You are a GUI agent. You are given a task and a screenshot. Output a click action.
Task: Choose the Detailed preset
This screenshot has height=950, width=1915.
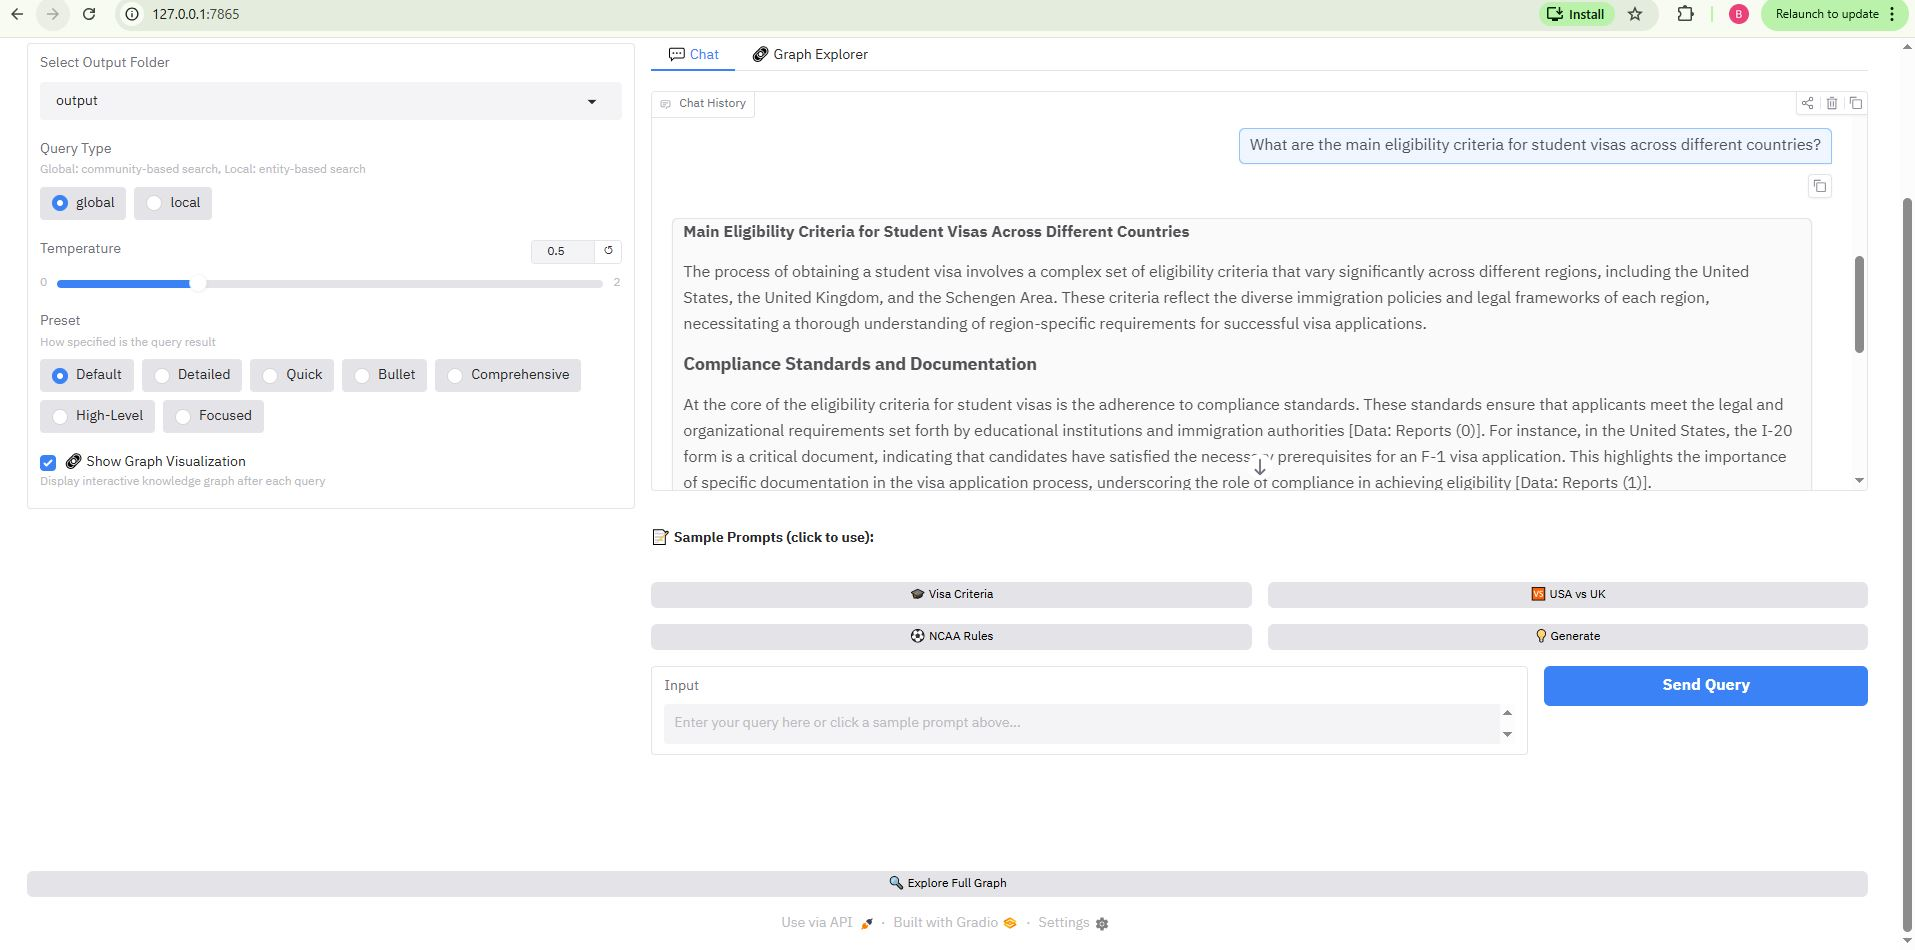[192, 375]
